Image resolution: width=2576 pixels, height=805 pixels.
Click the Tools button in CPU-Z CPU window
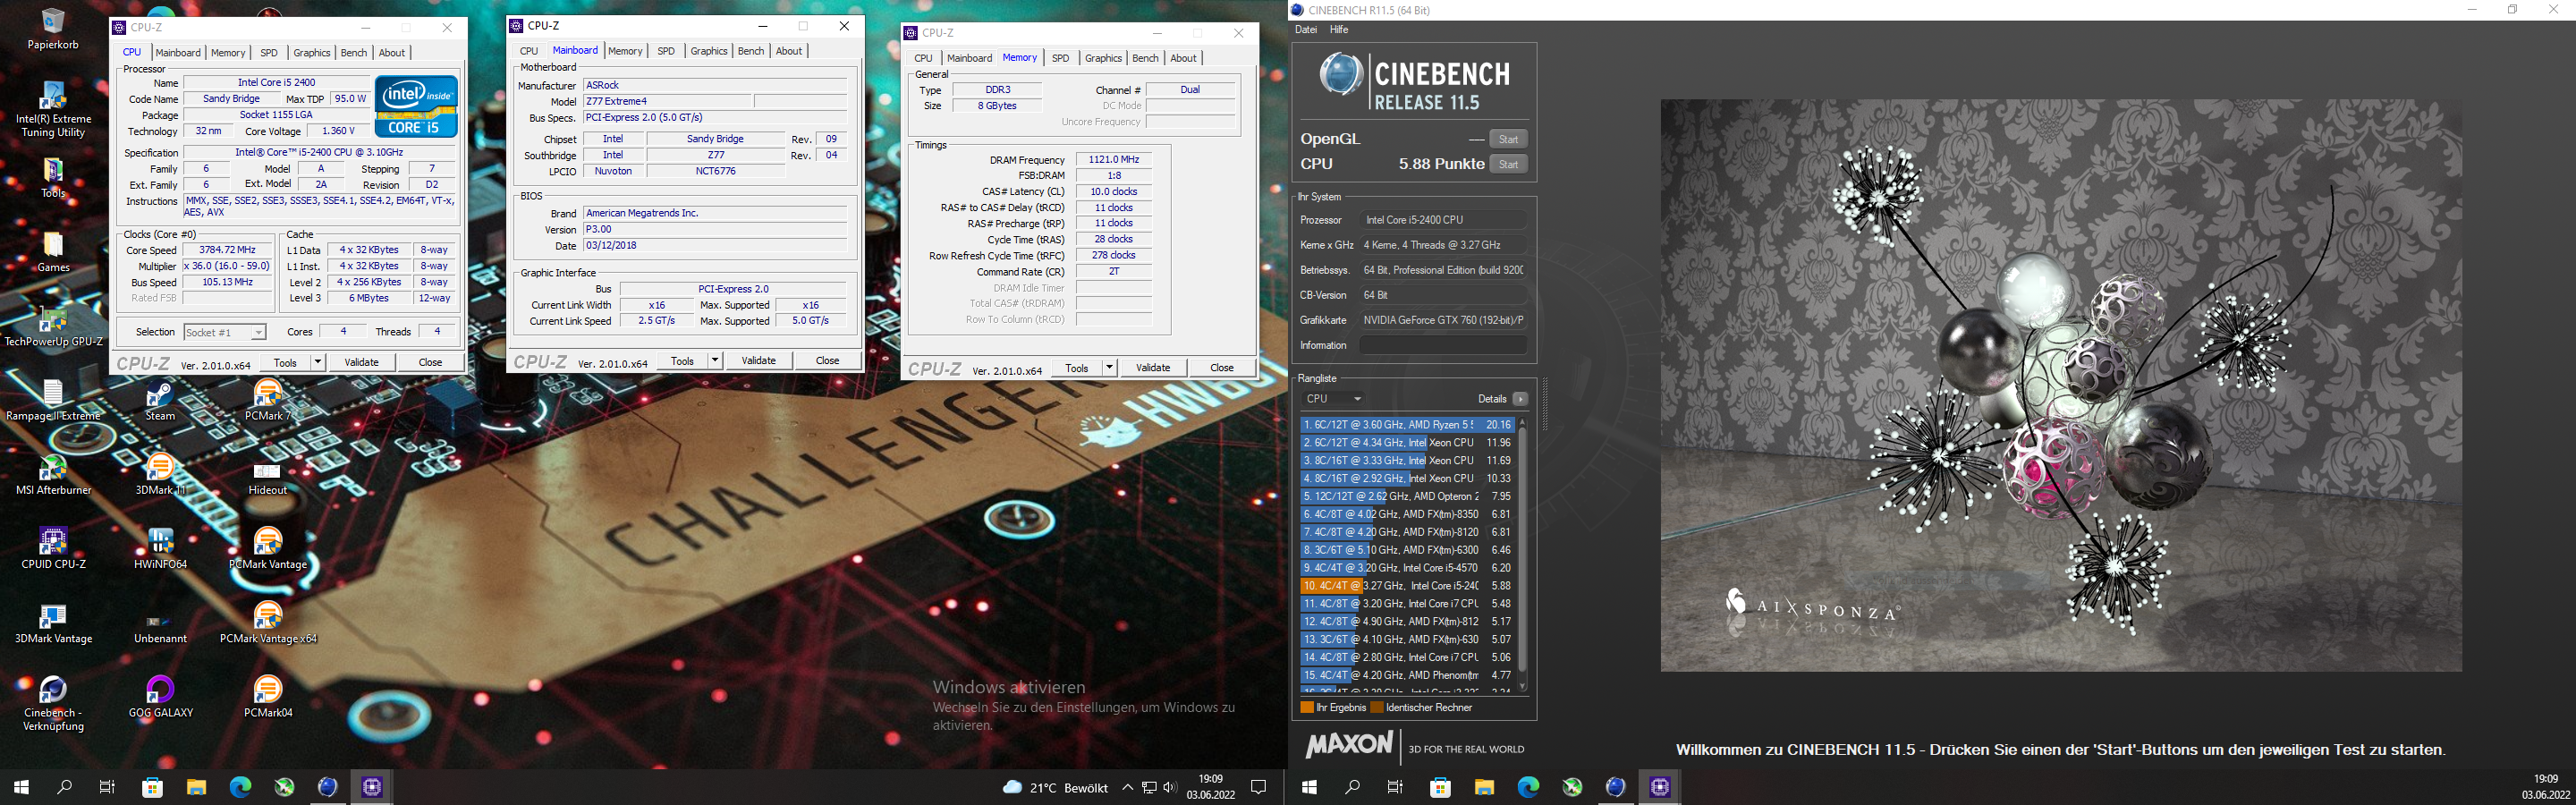click(x=285, y=362)
